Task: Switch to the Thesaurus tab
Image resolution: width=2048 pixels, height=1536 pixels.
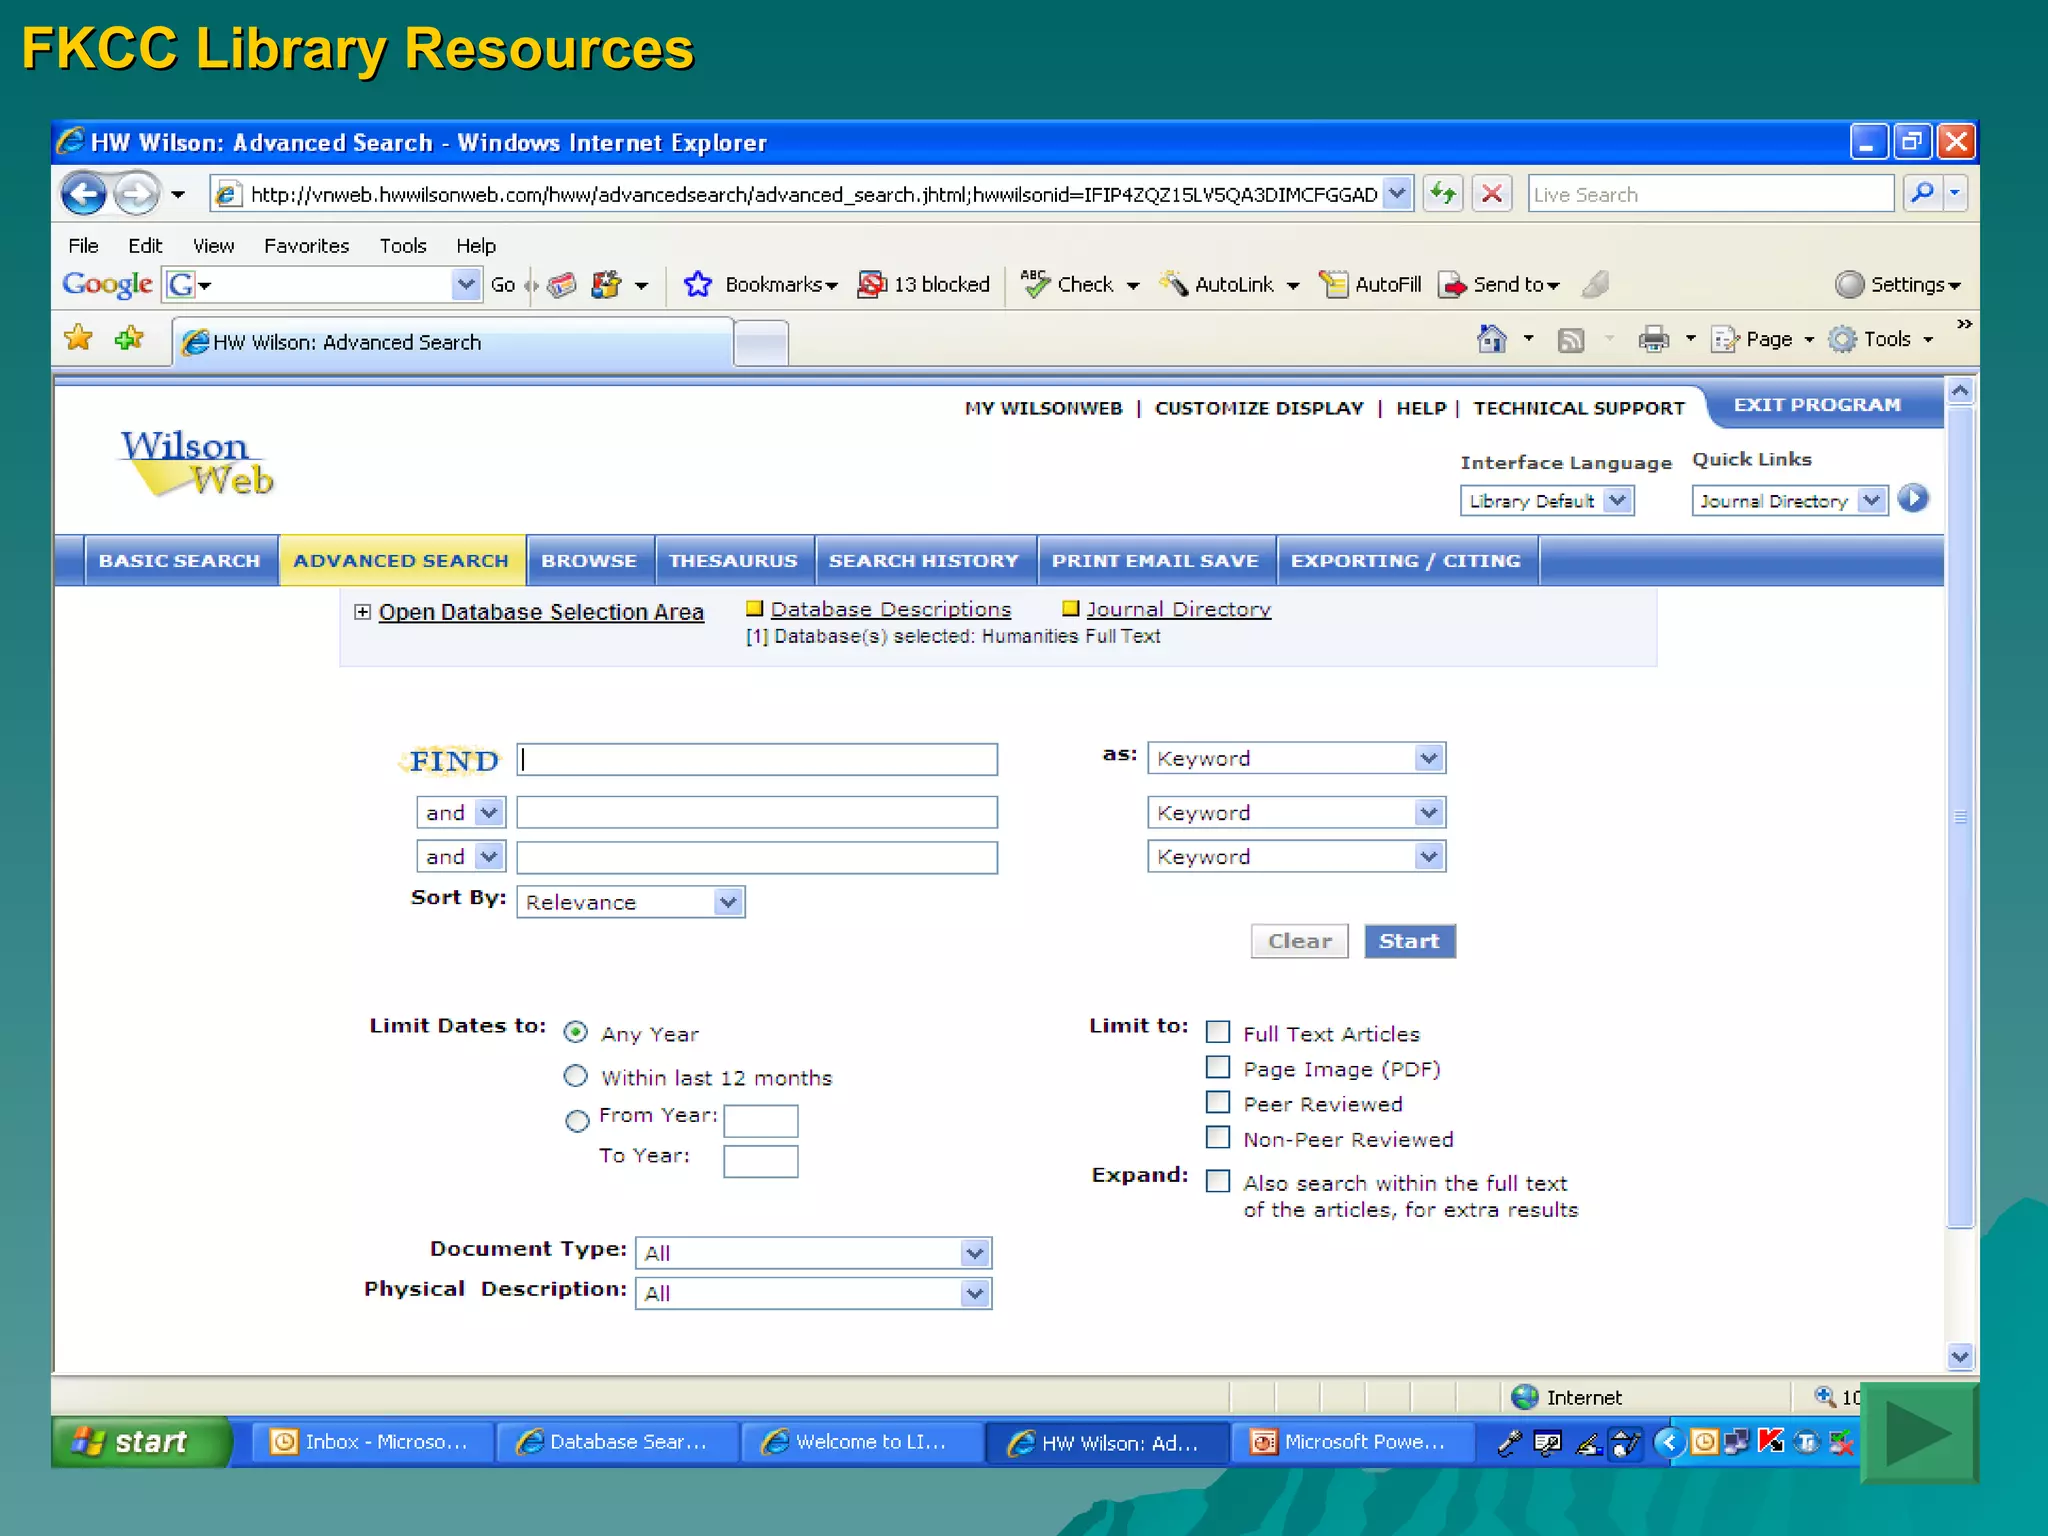Action: [x=733, y=560]
